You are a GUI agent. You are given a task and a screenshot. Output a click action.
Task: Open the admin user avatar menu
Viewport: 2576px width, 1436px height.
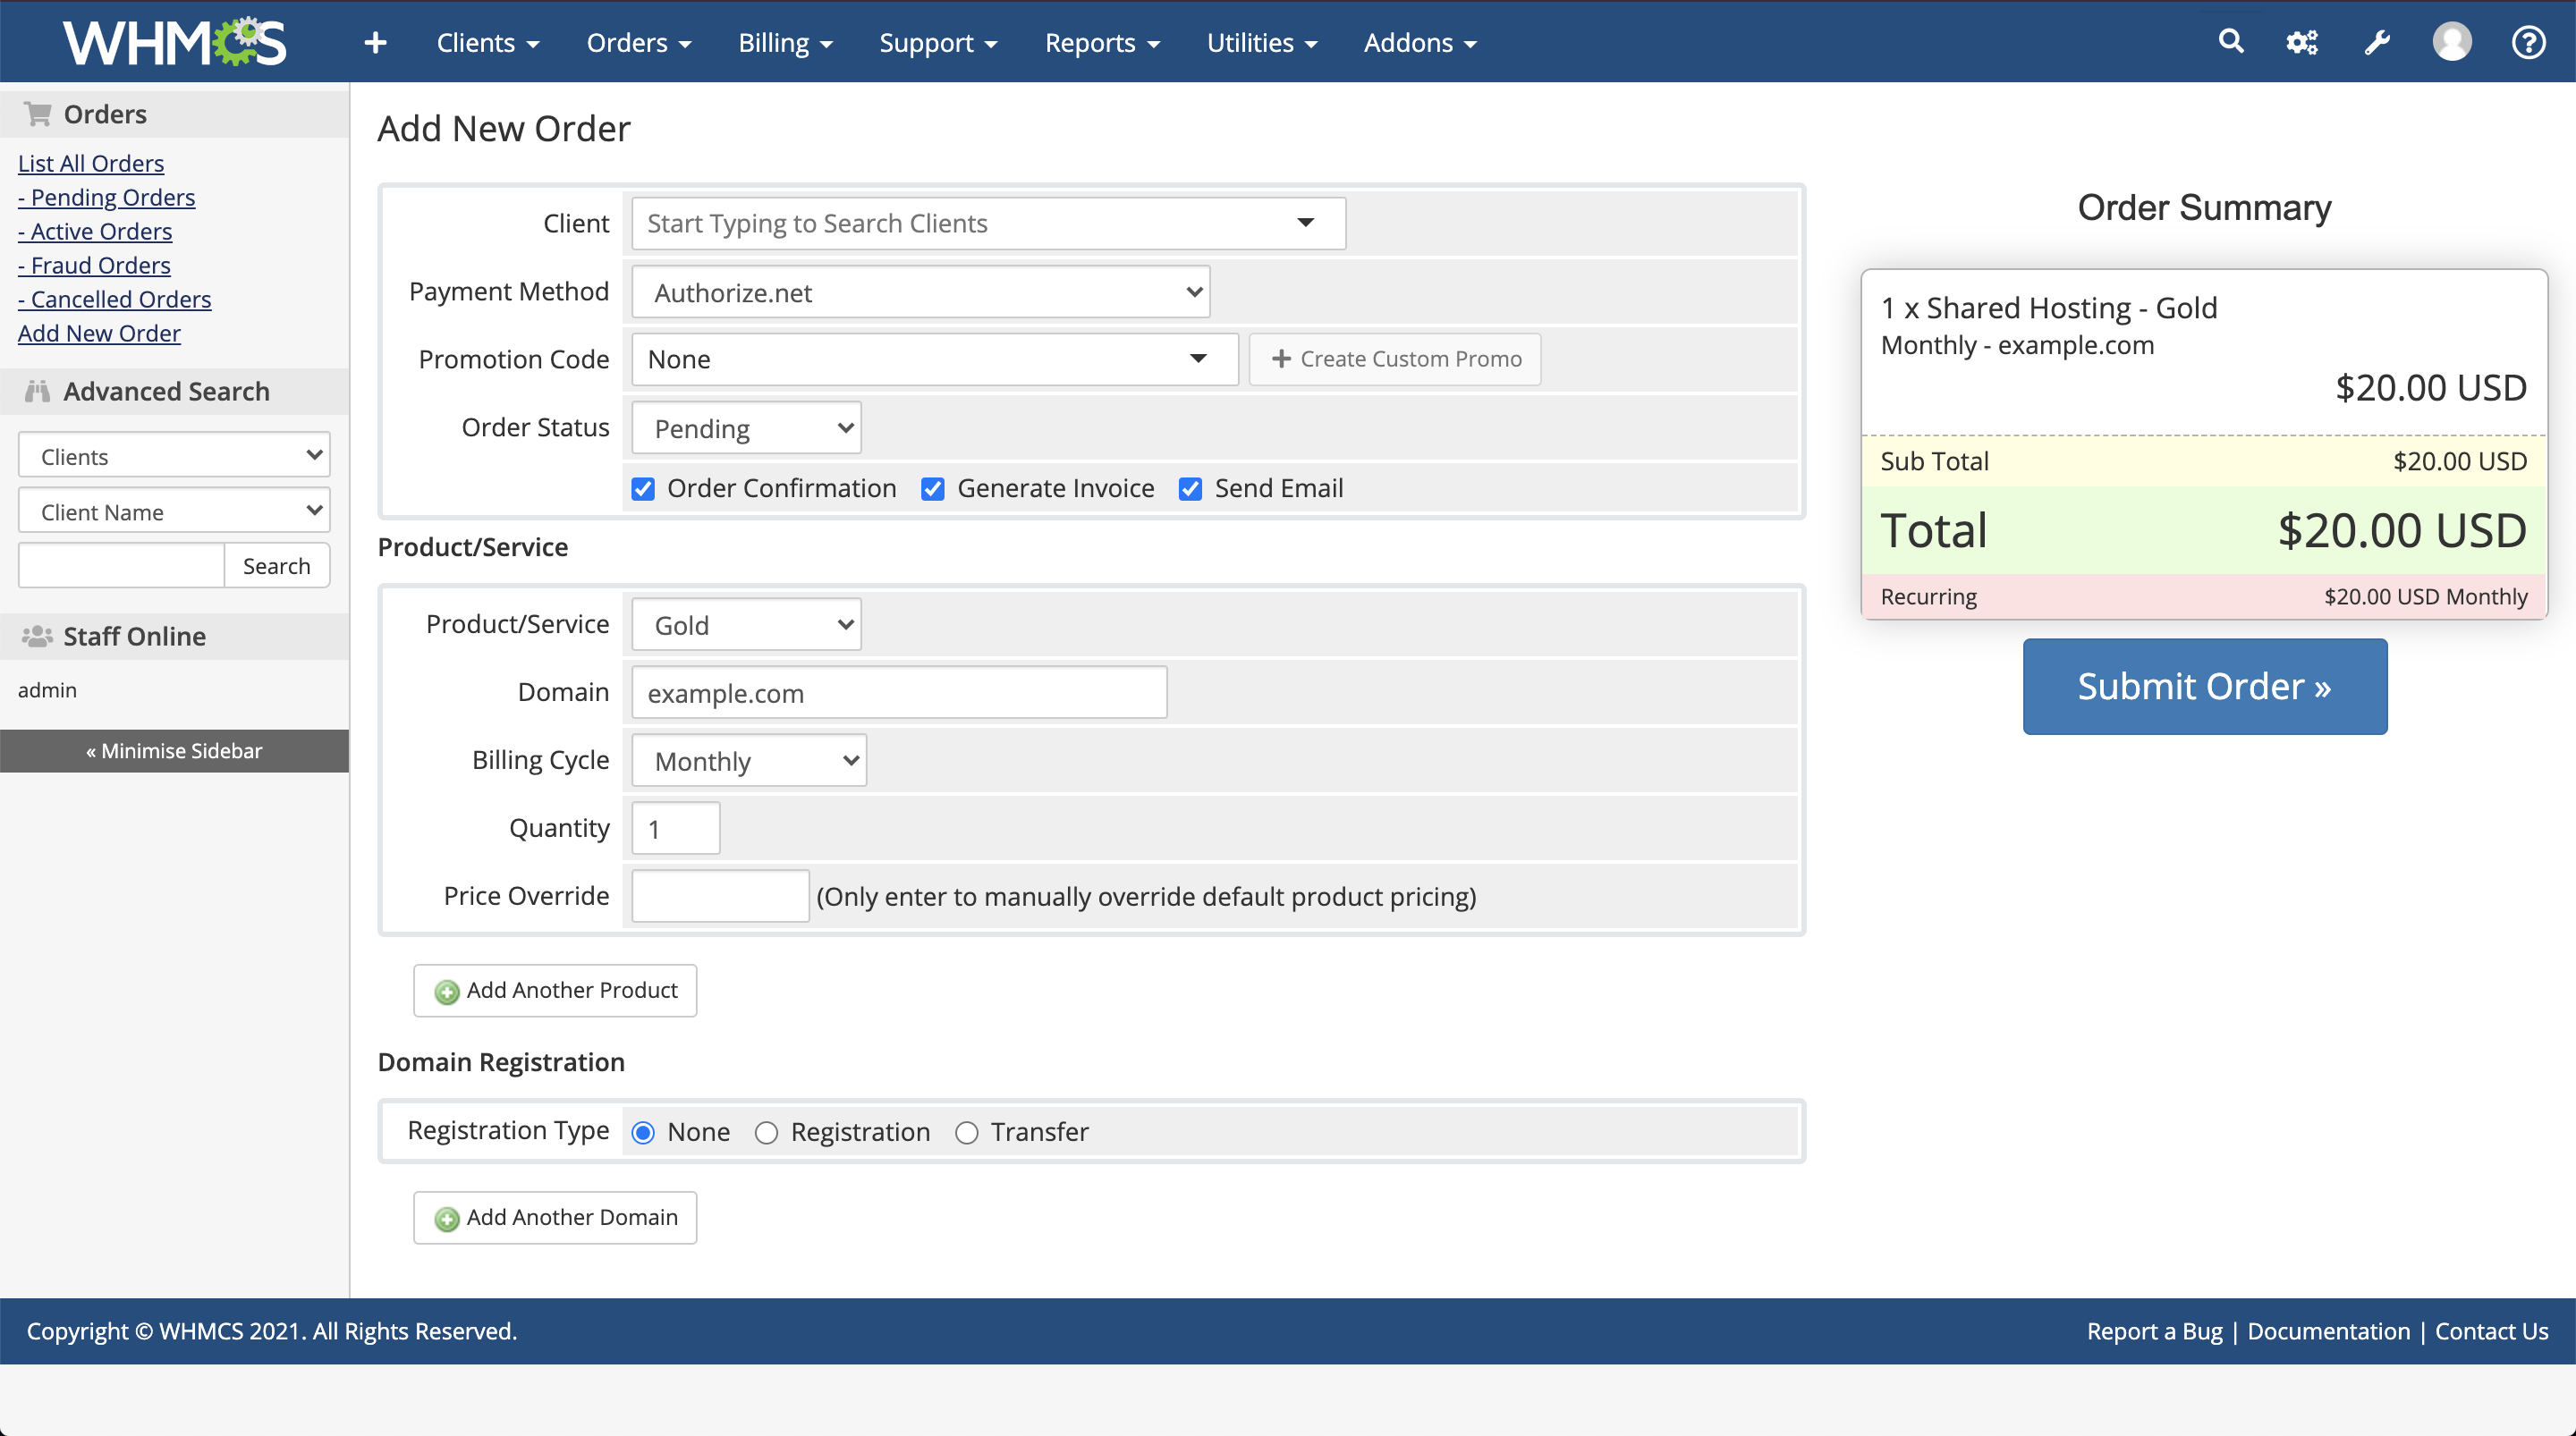[2452, 42]
